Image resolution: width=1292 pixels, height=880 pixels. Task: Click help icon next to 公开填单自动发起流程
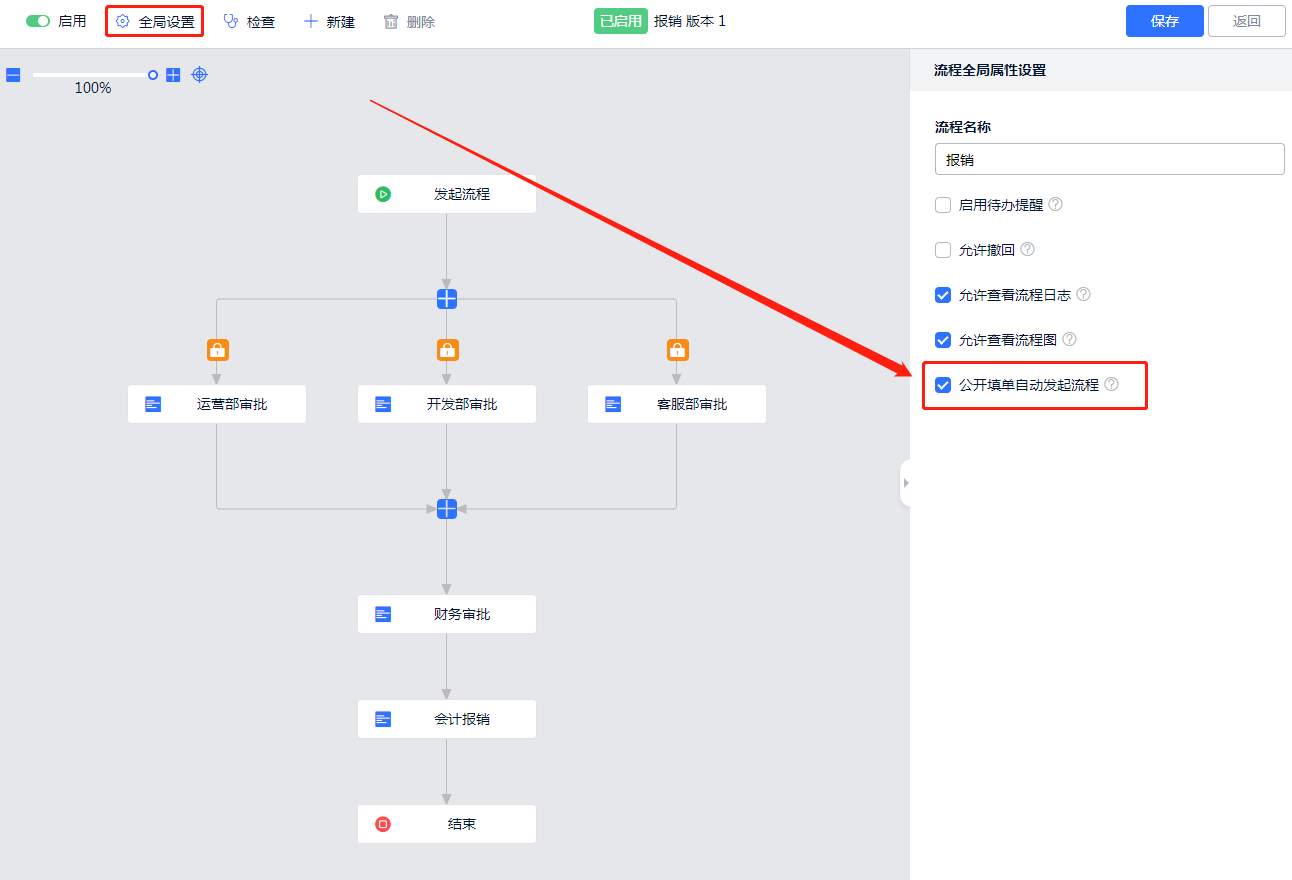pos(1111,384)
